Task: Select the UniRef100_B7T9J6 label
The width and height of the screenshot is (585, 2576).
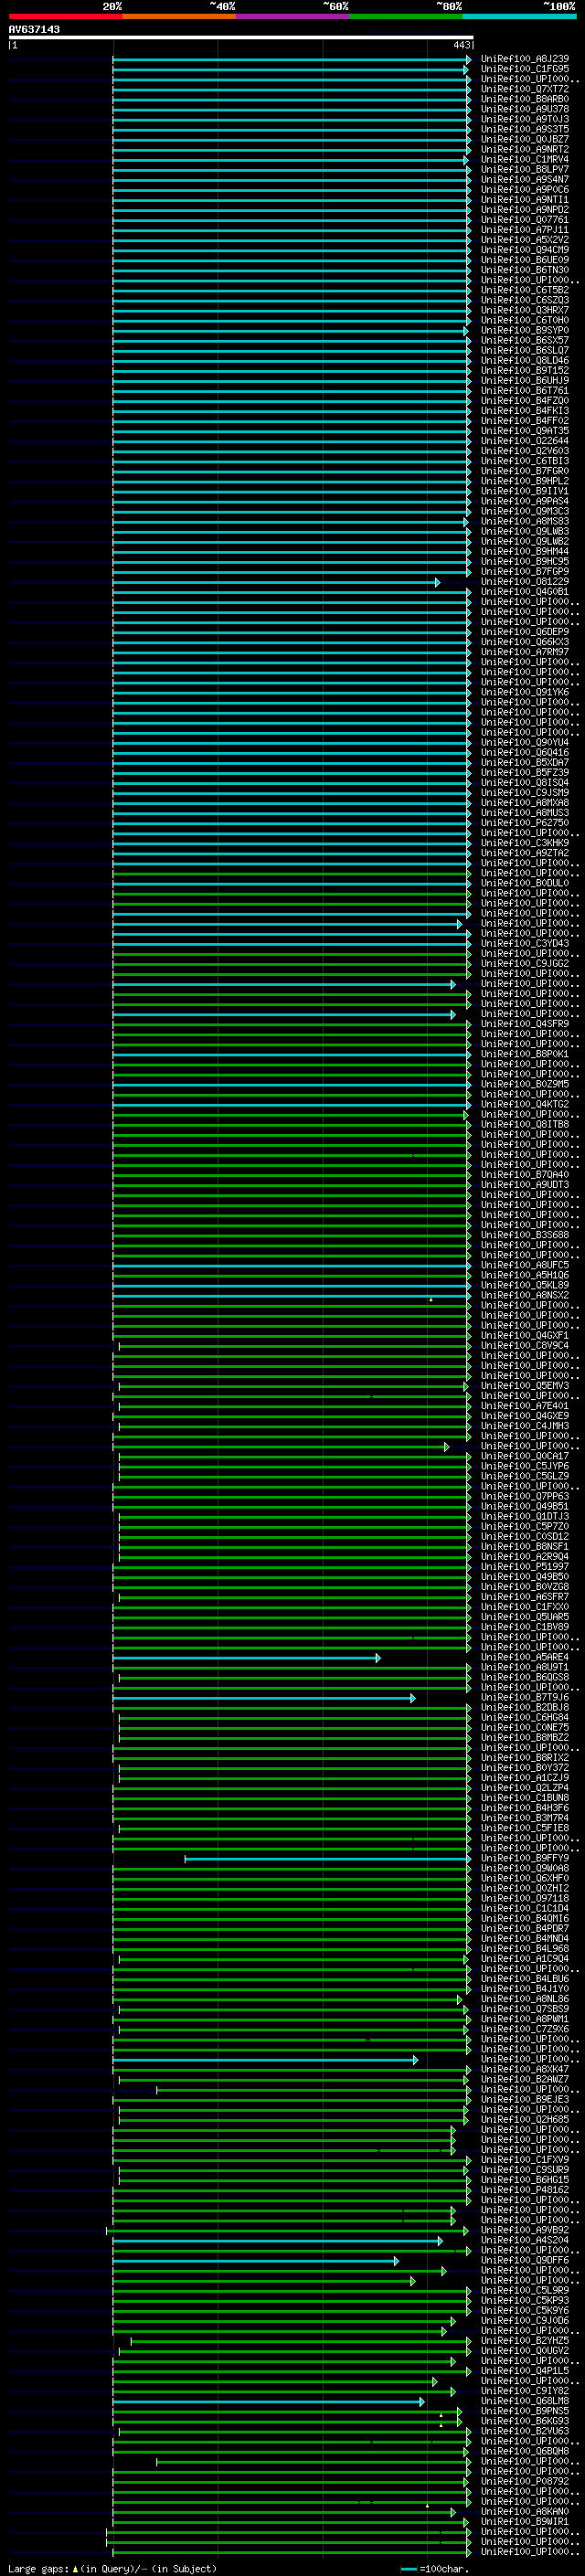Action: point(525,1697)
